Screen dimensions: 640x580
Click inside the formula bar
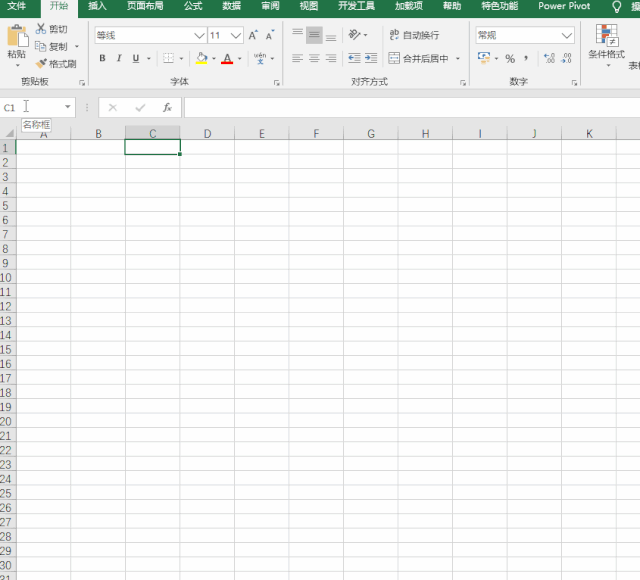(411, 107)
